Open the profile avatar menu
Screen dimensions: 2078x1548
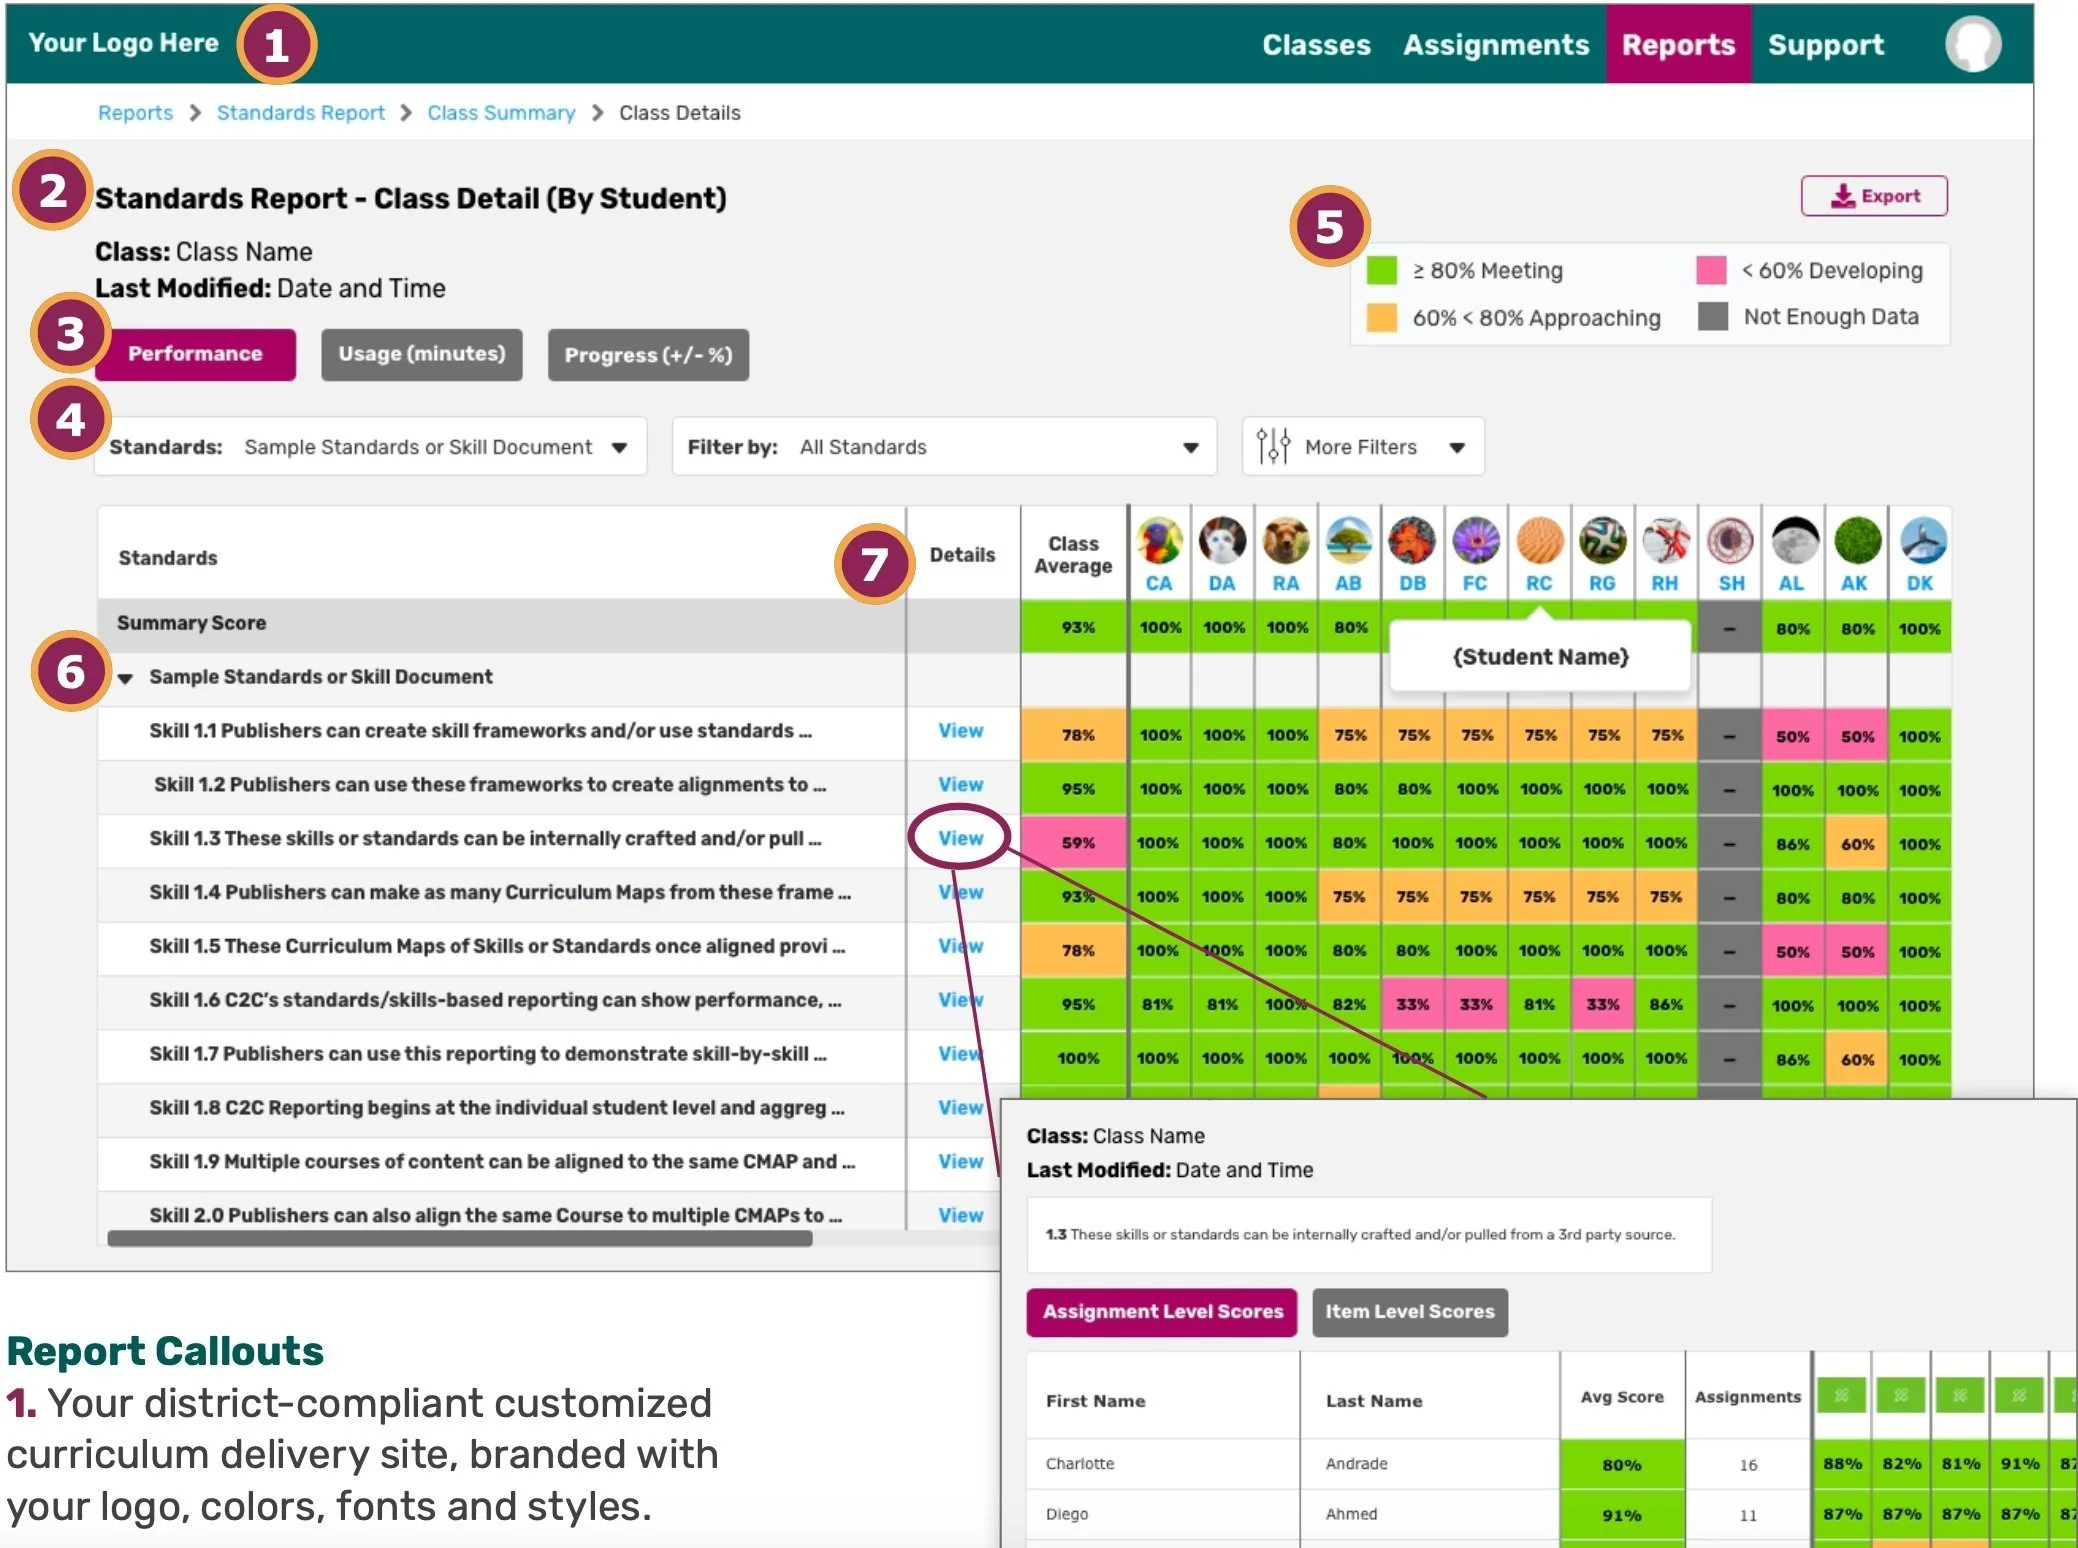click(1974, 42)
